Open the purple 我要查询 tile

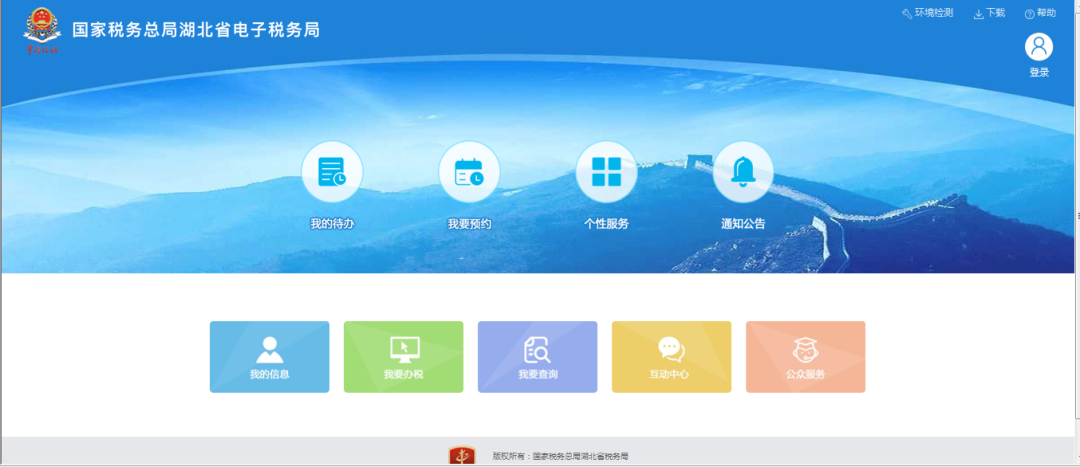point(537,357)
